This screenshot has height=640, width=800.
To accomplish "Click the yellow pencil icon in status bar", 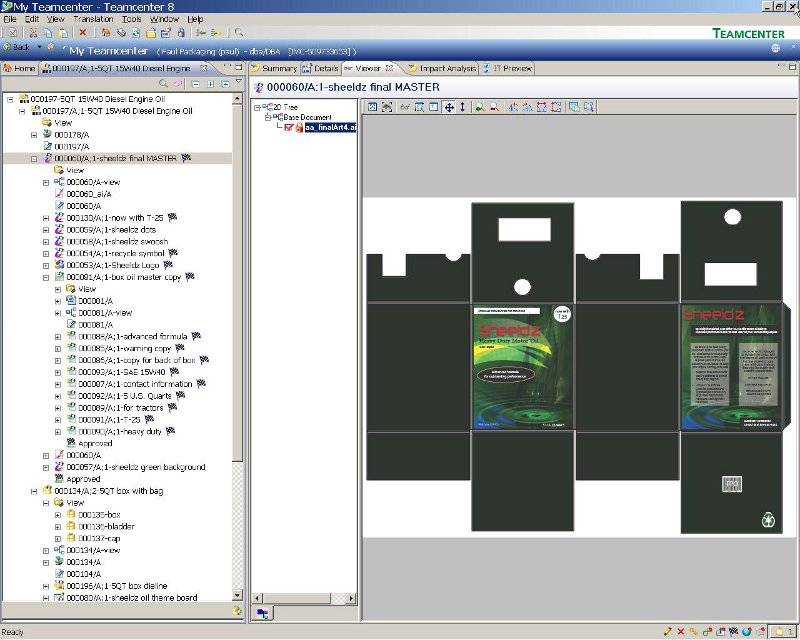I will [667, 632].
